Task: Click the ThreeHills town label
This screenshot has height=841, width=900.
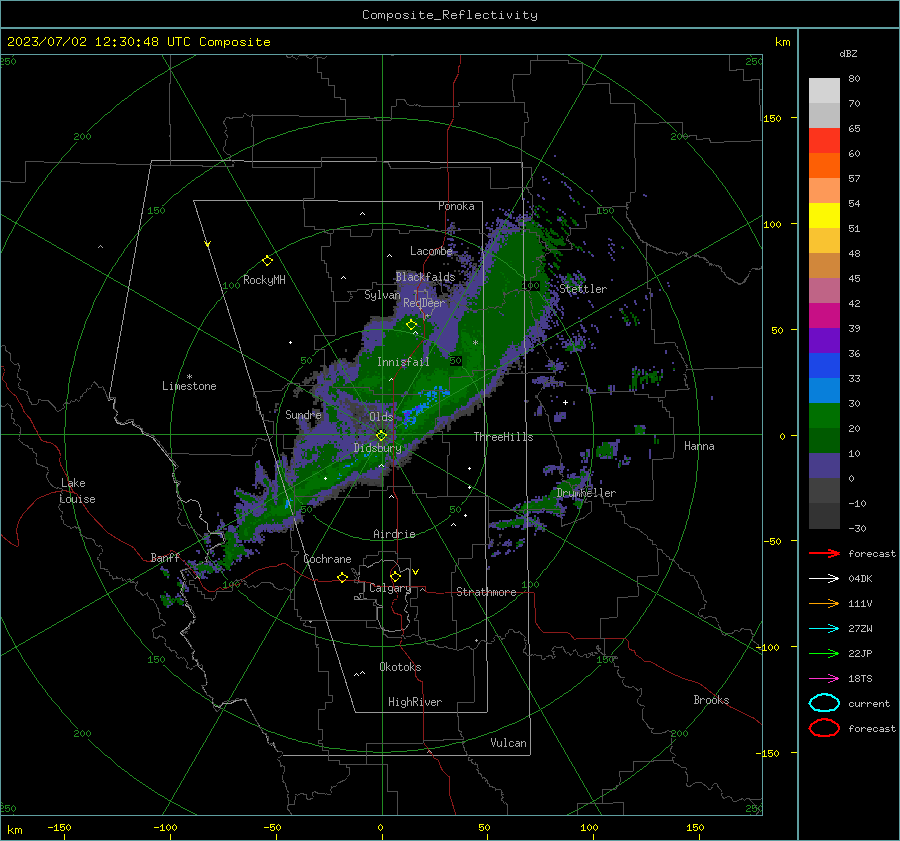Action: (503, 437)
